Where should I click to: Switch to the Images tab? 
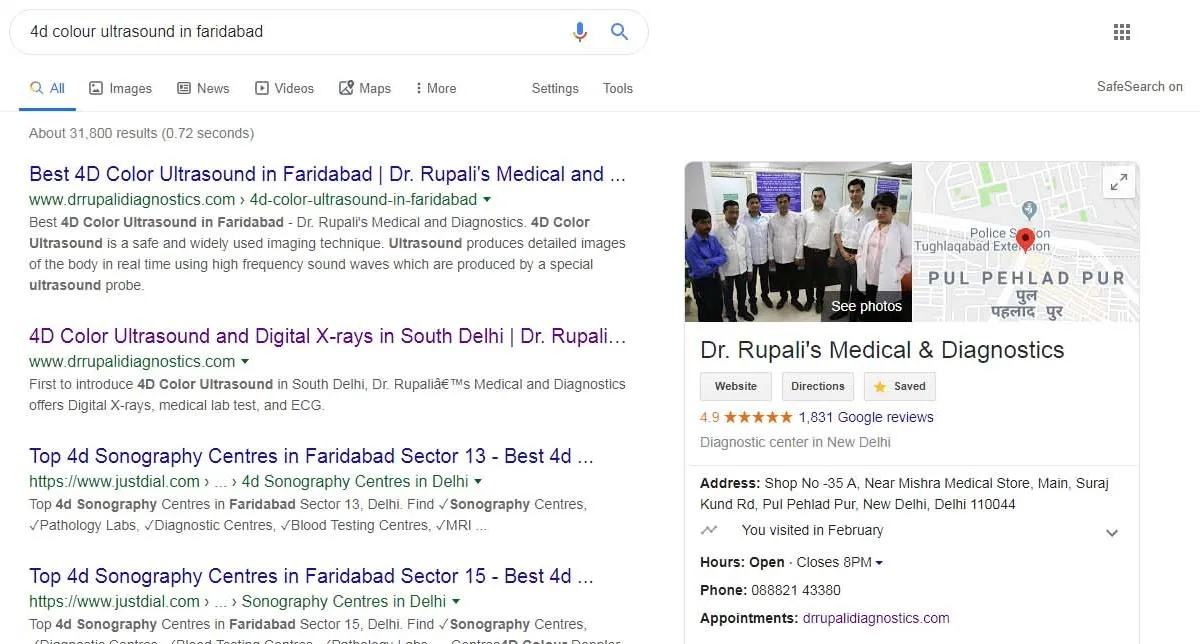[x=120, y=88]
